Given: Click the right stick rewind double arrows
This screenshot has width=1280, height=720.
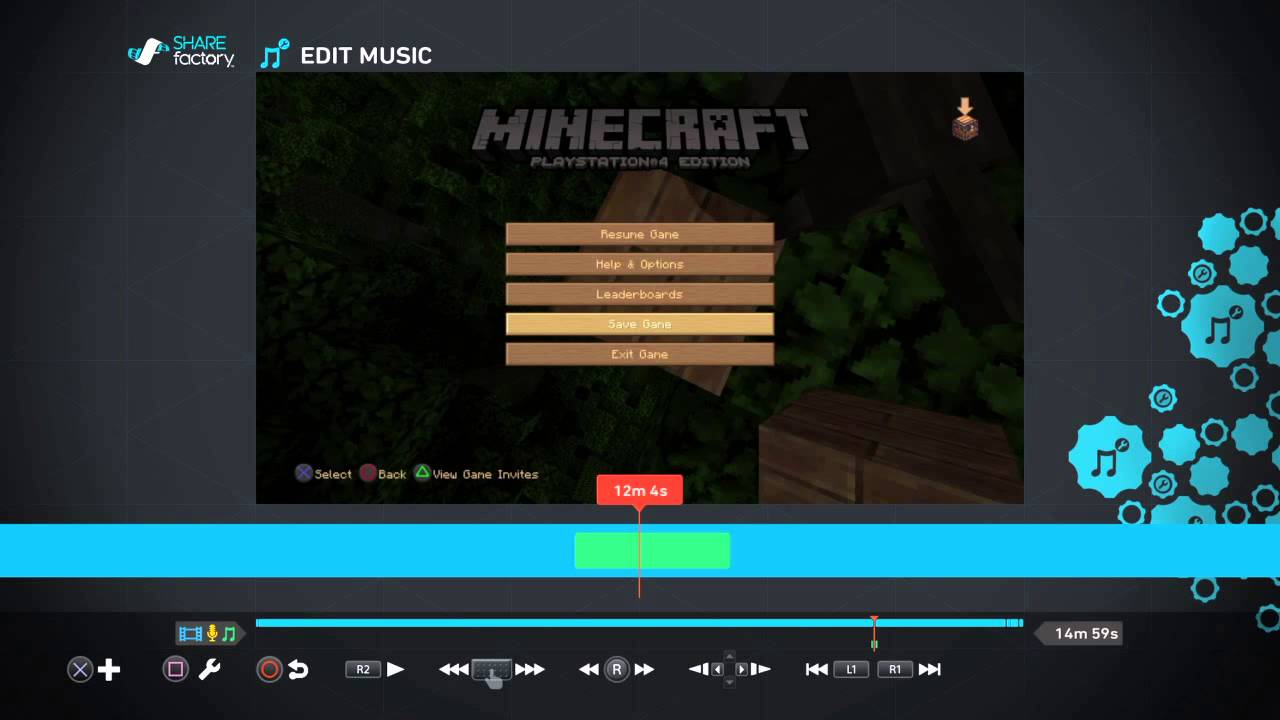Looking at the screenshot, I should click(589, 670).
